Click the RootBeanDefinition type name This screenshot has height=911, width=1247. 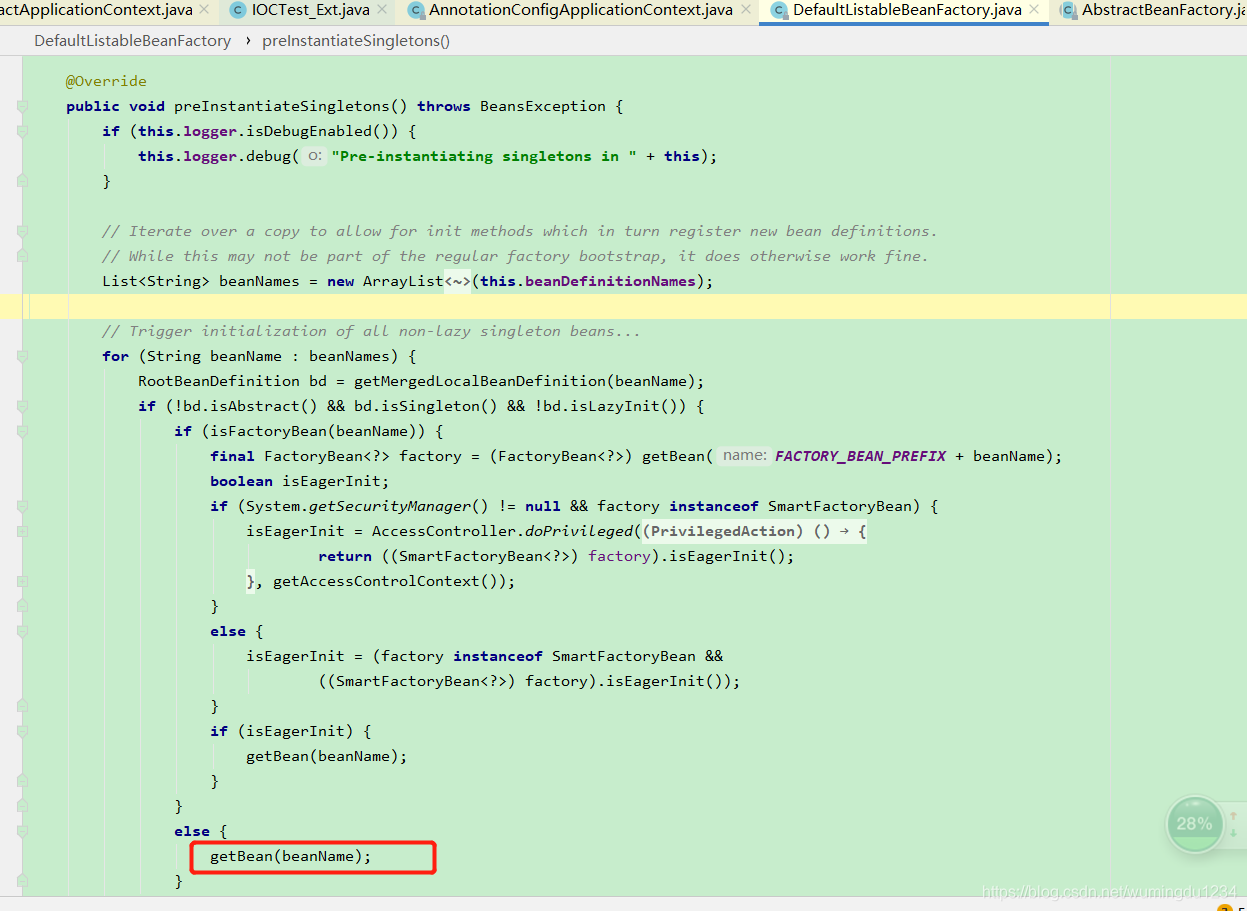coord(219,381)
